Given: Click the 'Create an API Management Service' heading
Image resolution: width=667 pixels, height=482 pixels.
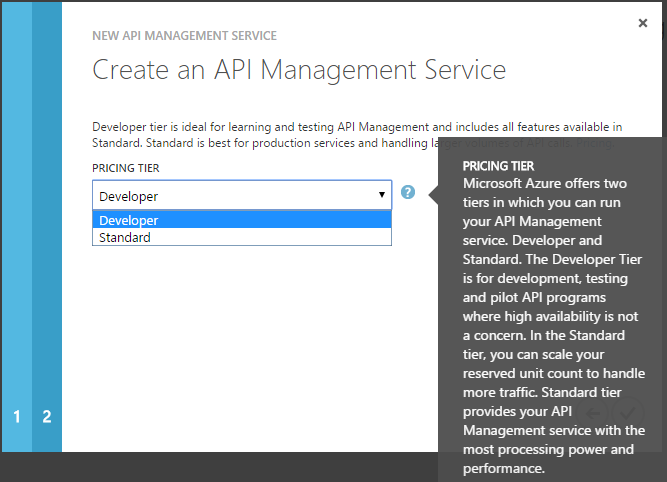Looking at the screenshot, I should [x=299, y=70].
